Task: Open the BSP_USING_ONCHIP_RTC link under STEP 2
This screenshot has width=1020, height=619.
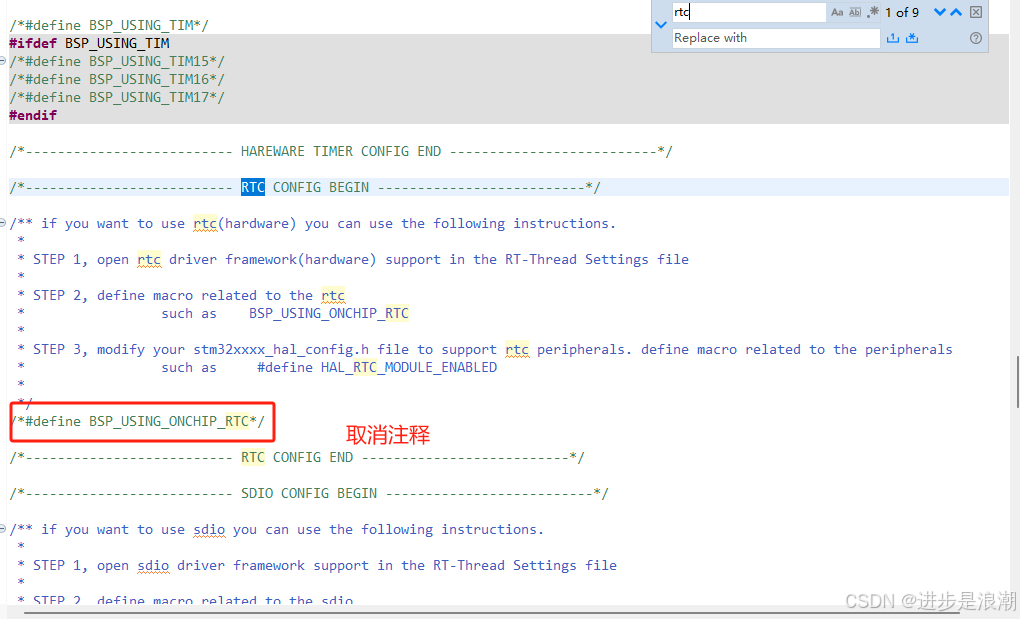Action: pos(328,313)
